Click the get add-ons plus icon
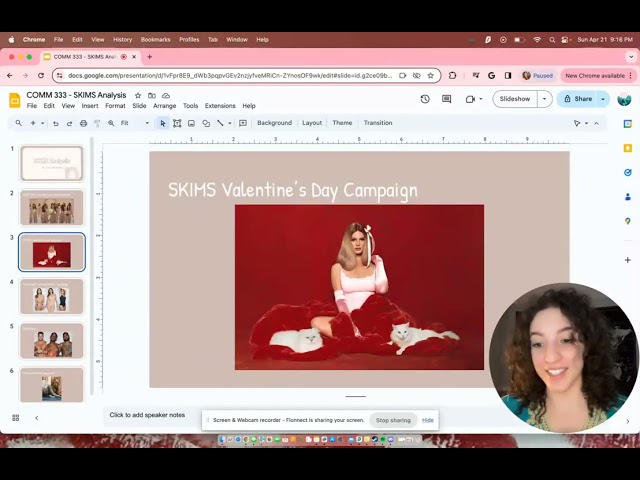The height and width of the screenshot is (480, 640). 628,260
